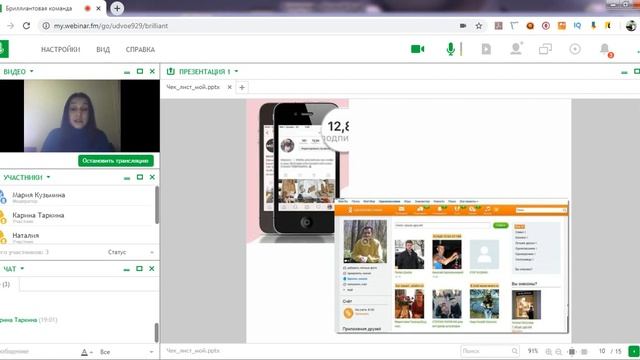Click the slide number 10 field
Screen dimensions: 640x360
[x=602, y=351]
